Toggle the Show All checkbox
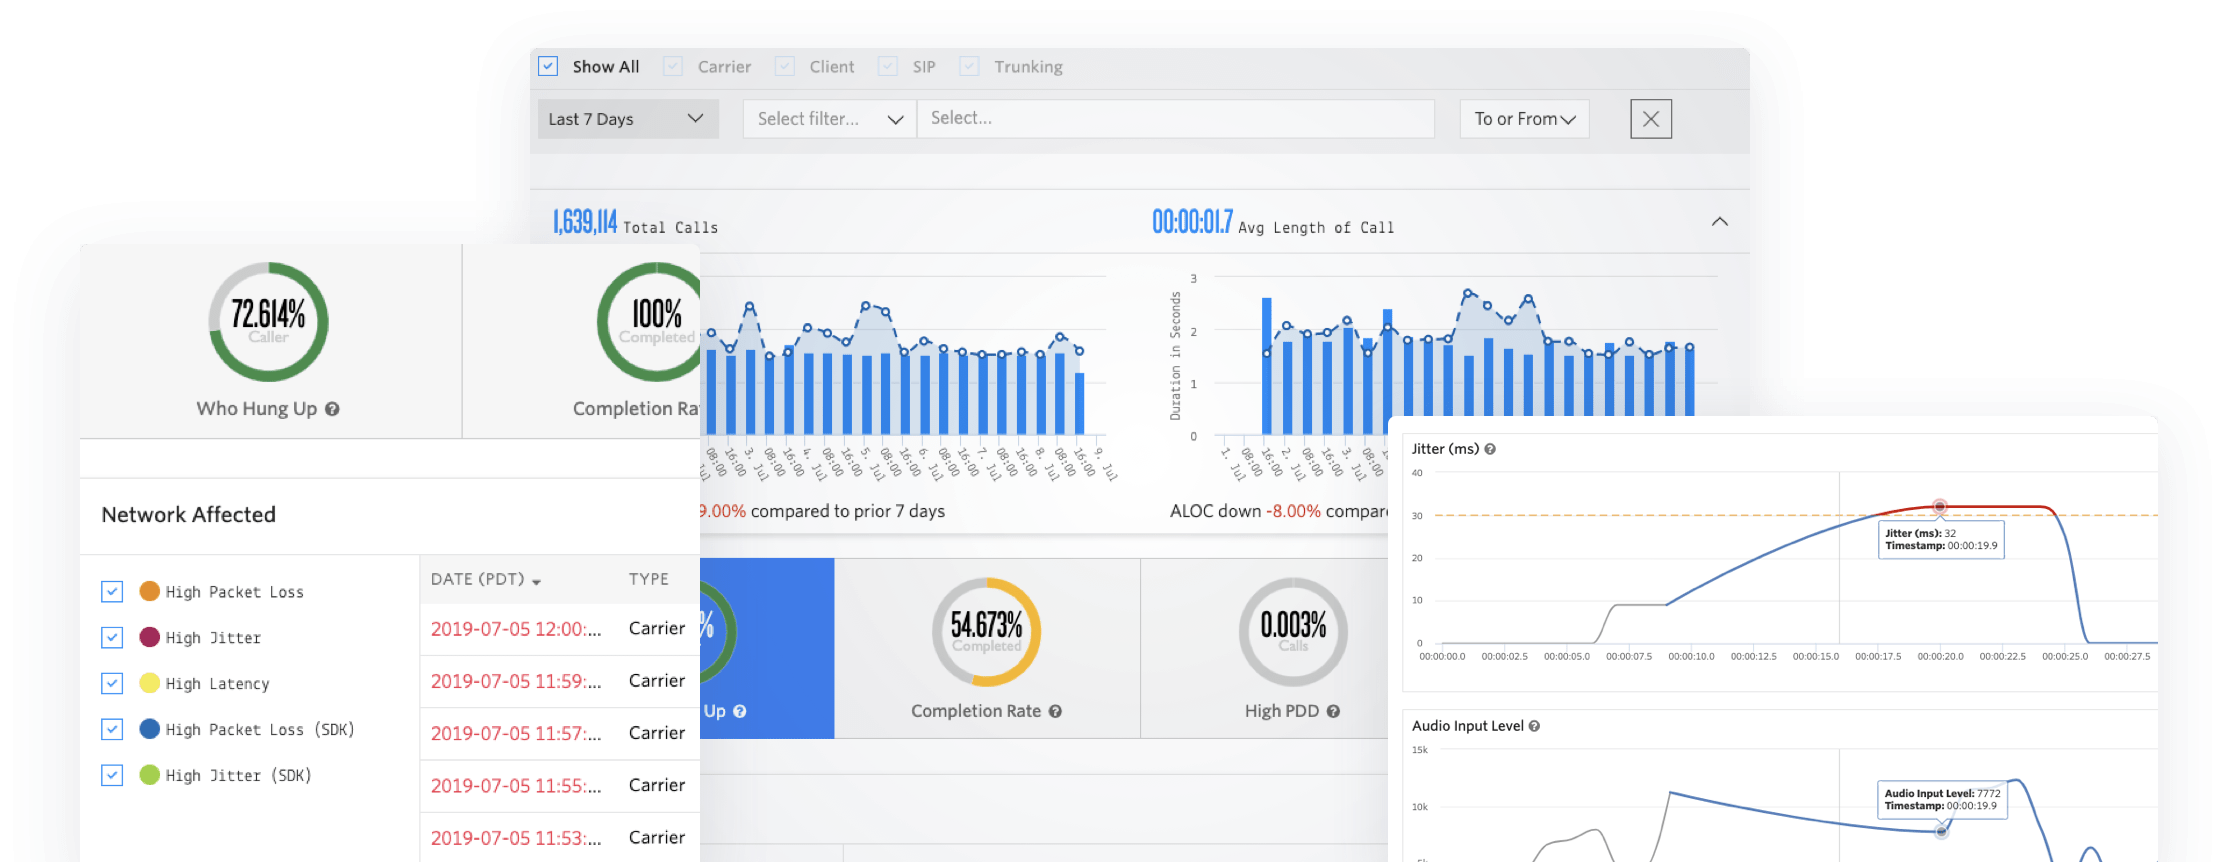This screenshot has height=862, width=2222. tap(548, 66)
